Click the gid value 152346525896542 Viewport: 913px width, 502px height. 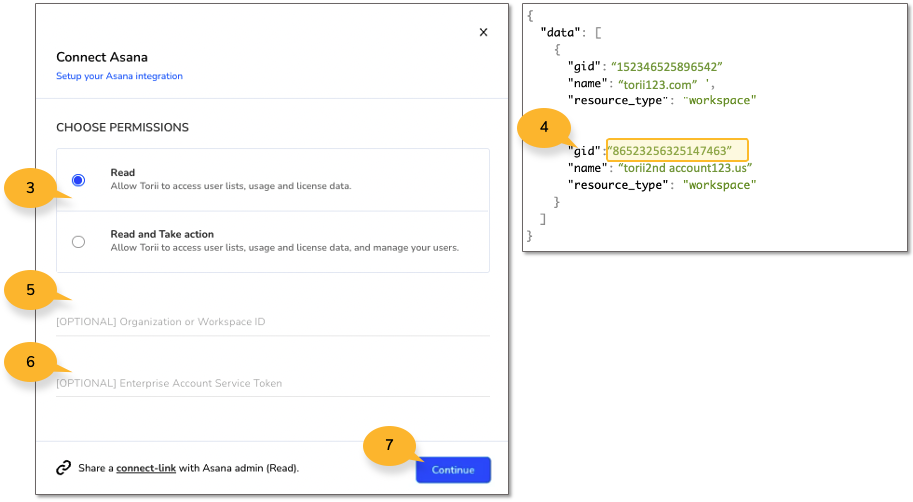(x=667, y=67)
